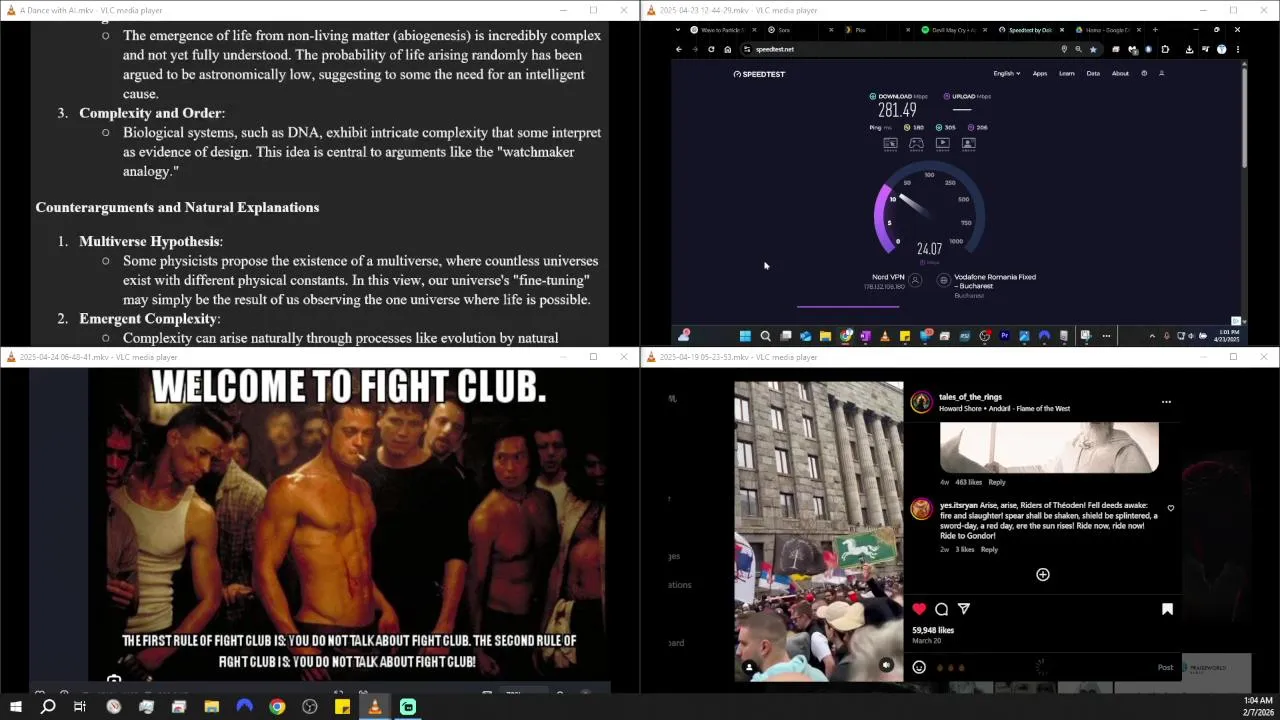Load more comments with the plus circle
The height and width of the screenshot is (720, 1280).
point(1043,574)
